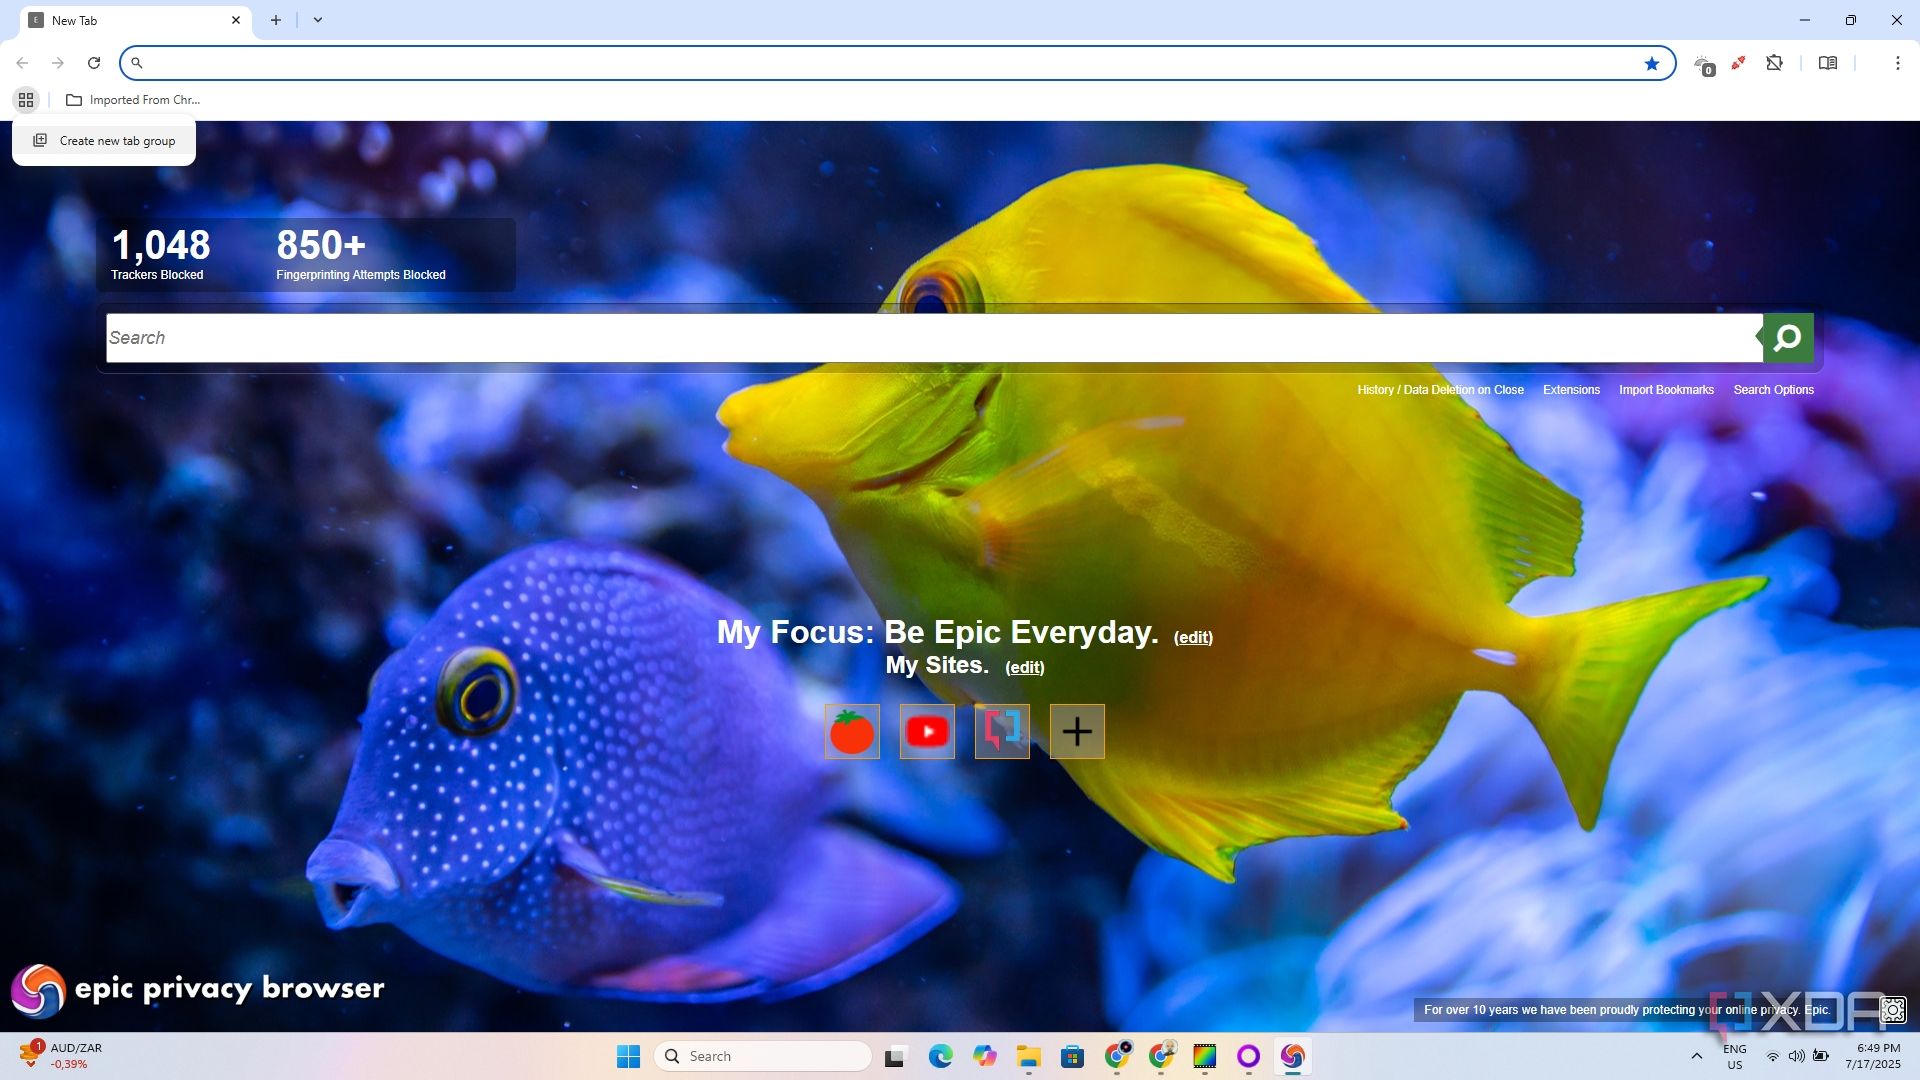Open the browser three-dot menu
Image resolution: width=1920 pixels, height=1080 pixels.
(1898, 63)
